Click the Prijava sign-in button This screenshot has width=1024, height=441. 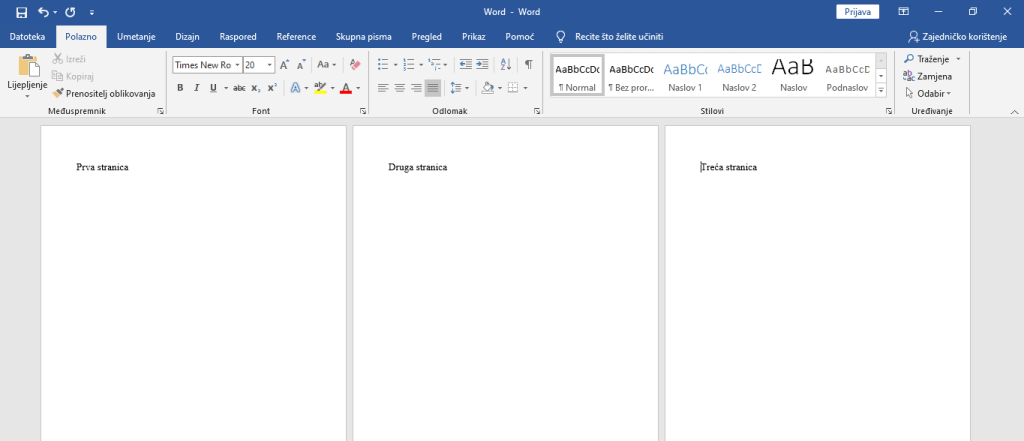coord(857,12)
